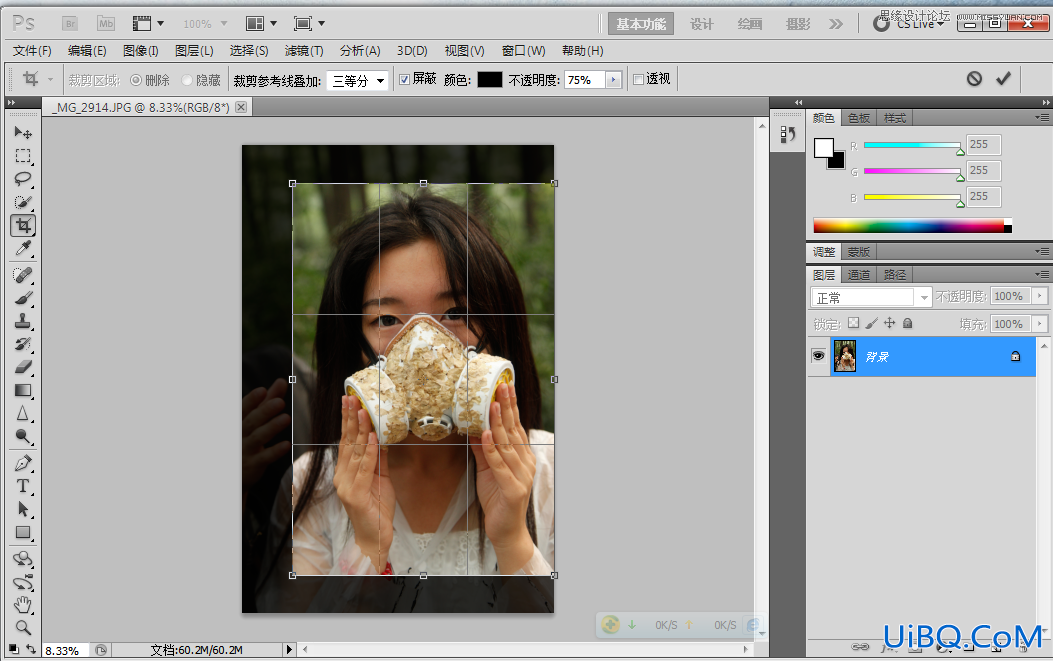This screenshot has width=1053, height=661.
Task: Open the 图像(I) menu
Action: coord(140,50)
